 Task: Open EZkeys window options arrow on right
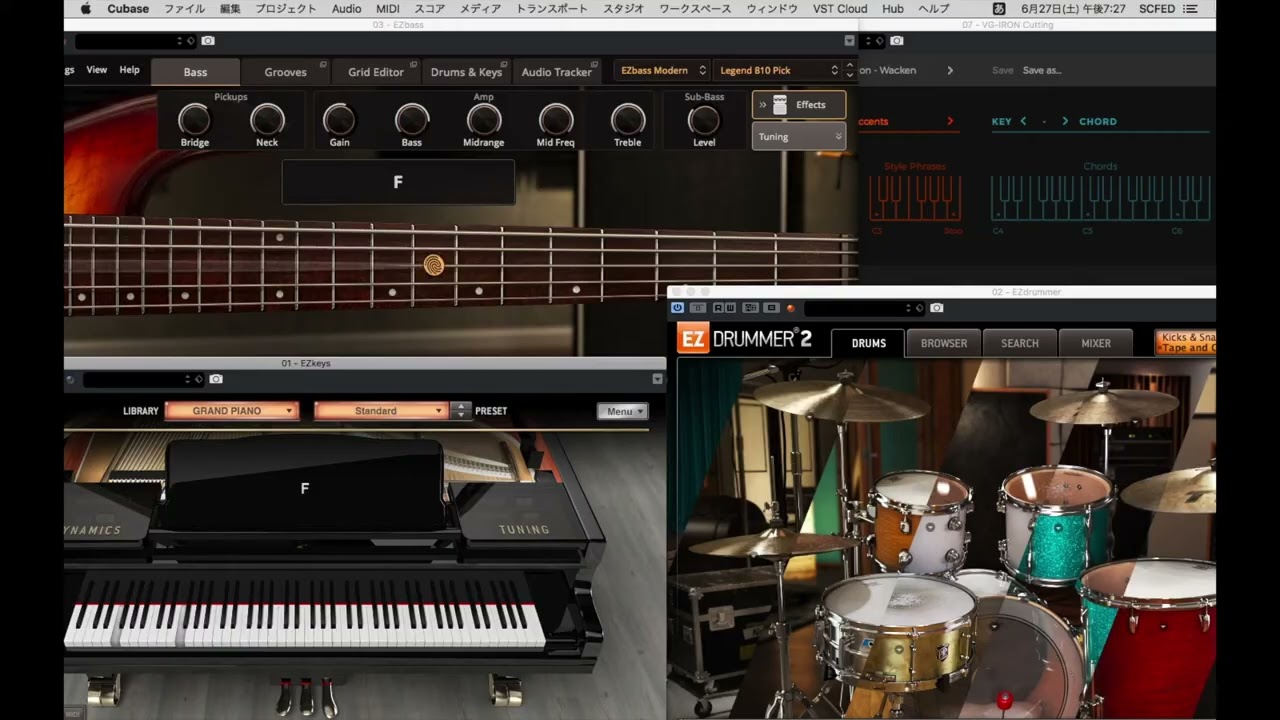pos(657,379)
